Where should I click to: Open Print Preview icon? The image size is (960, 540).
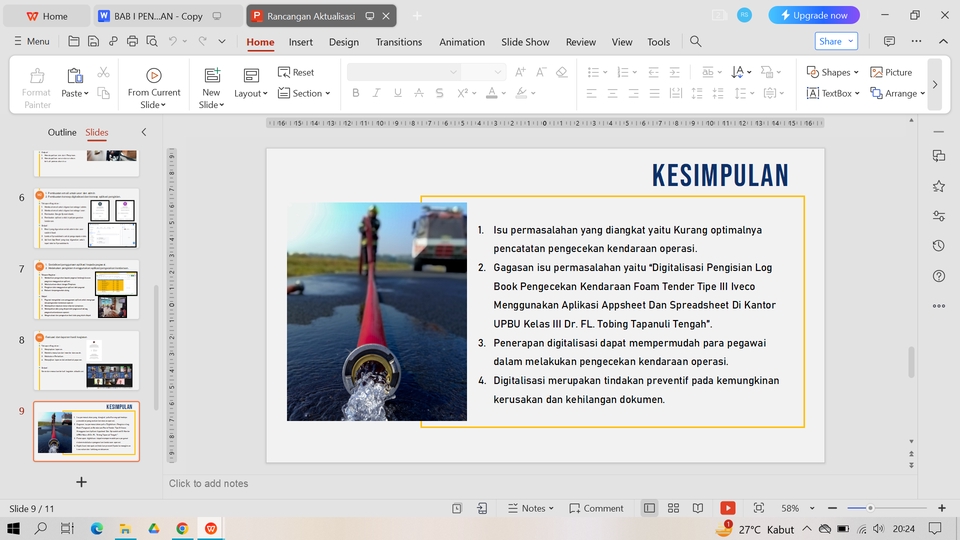tap(152, 41)
